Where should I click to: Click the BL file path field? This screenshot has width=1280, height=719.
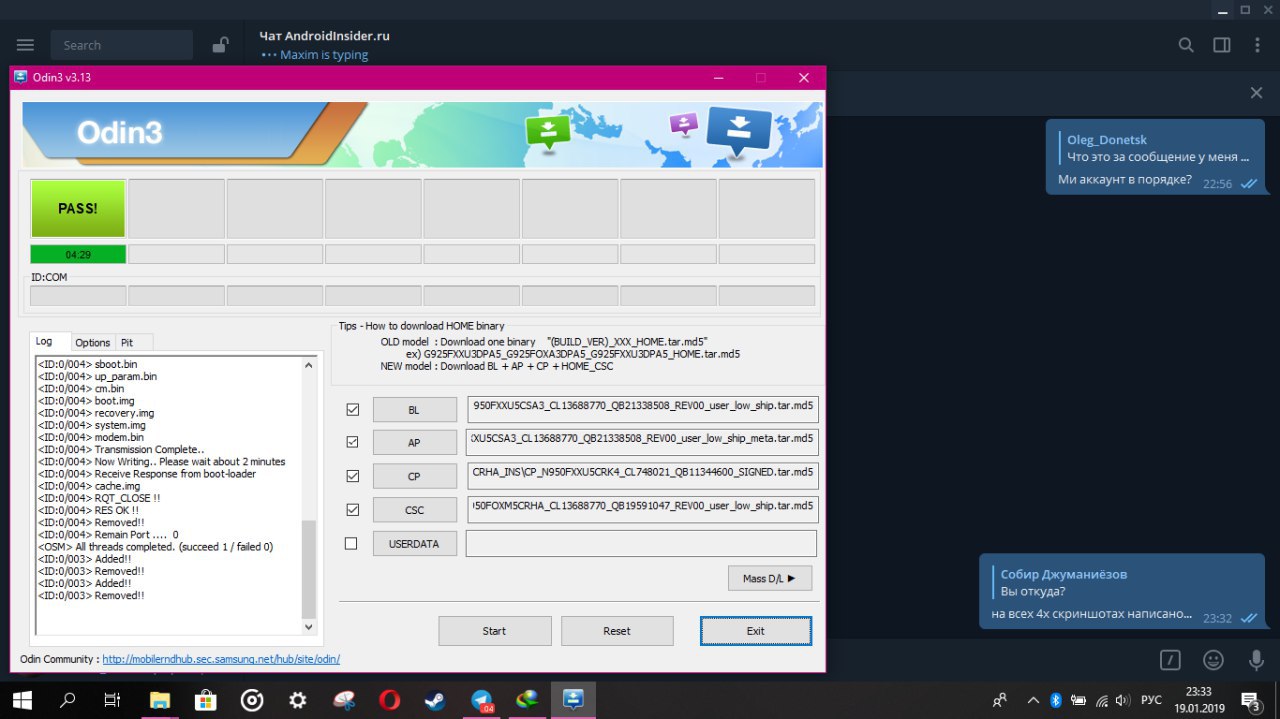coord(642,409)
